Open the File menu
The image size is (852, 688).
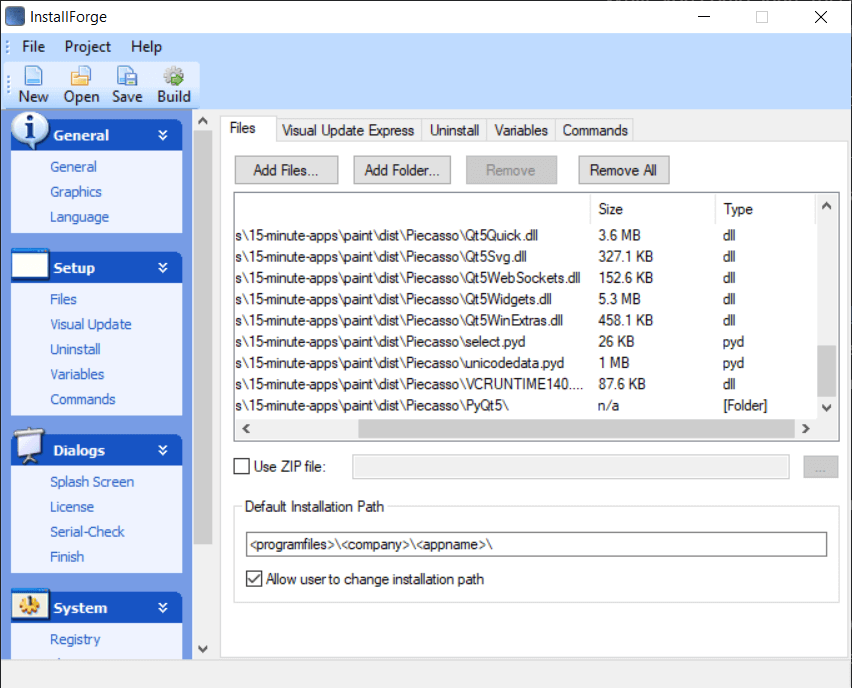[x=34, y=47]
